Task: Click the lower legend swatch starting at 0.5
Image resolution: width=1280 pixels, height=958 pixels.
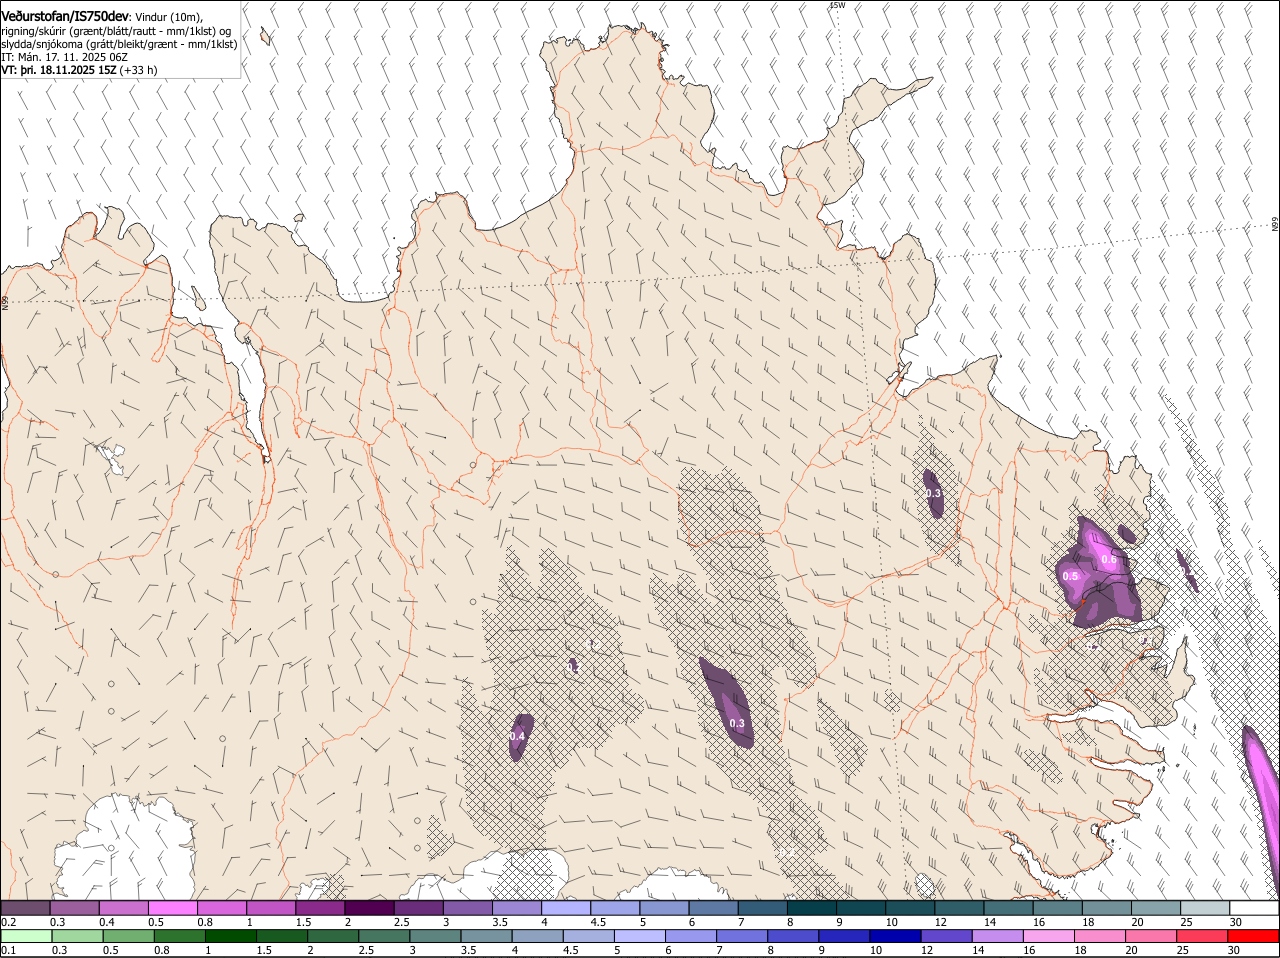Action: point(128,936)
